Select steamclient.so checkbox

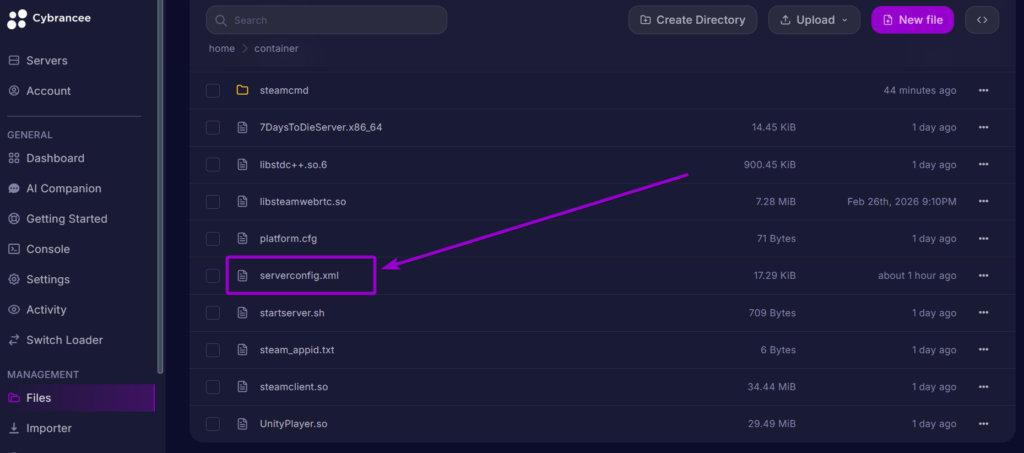click(x=213, y=387)
